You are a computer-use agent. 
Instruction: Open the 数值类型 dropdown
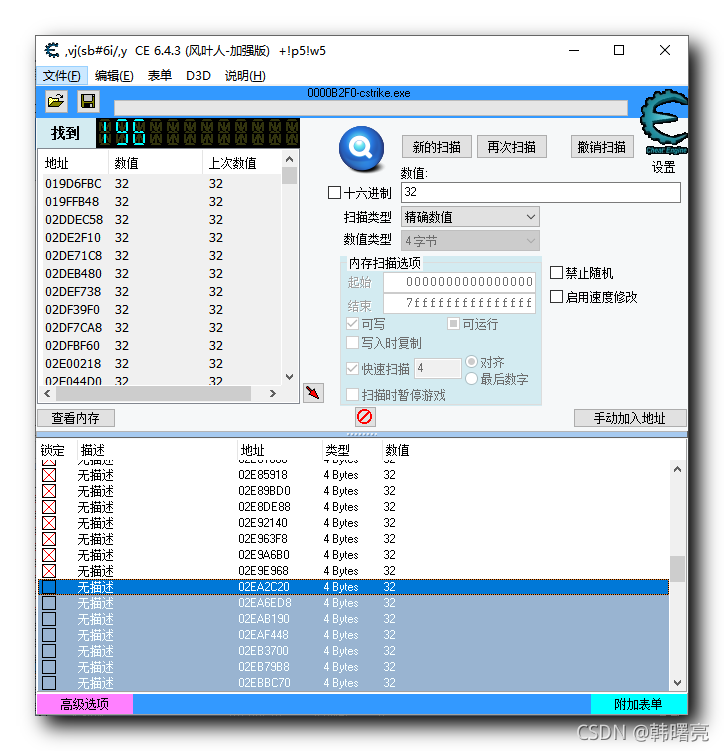tap(470, 240)
